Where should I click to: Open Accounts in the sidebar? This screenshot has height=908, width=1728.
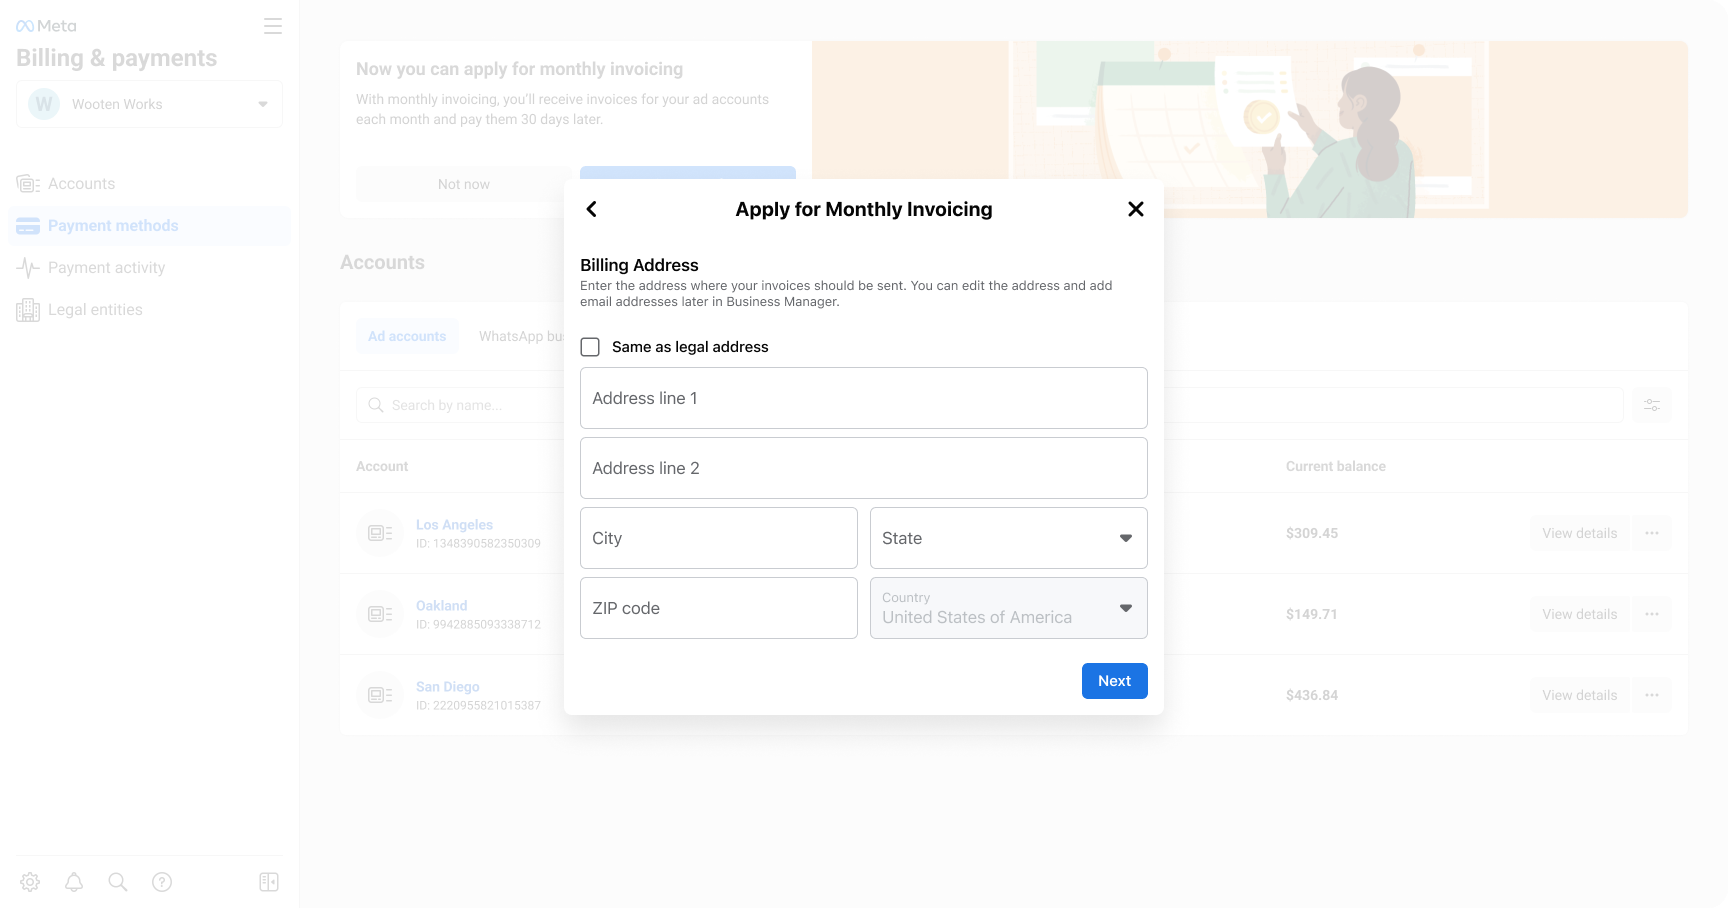pyautogui.click(x=149, y=184)
